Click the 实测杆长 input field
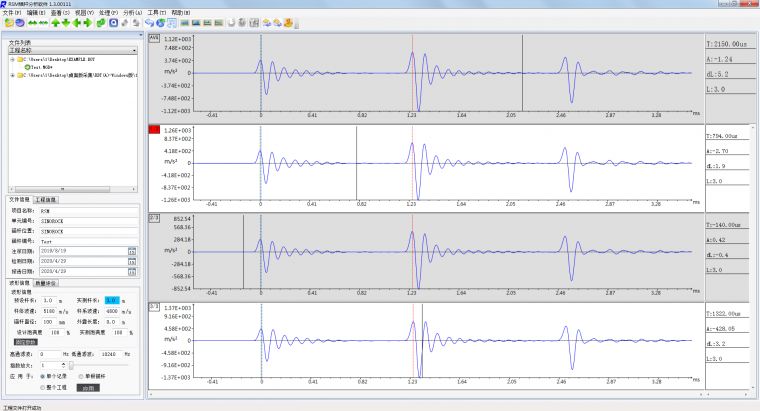 coord(113,300)
